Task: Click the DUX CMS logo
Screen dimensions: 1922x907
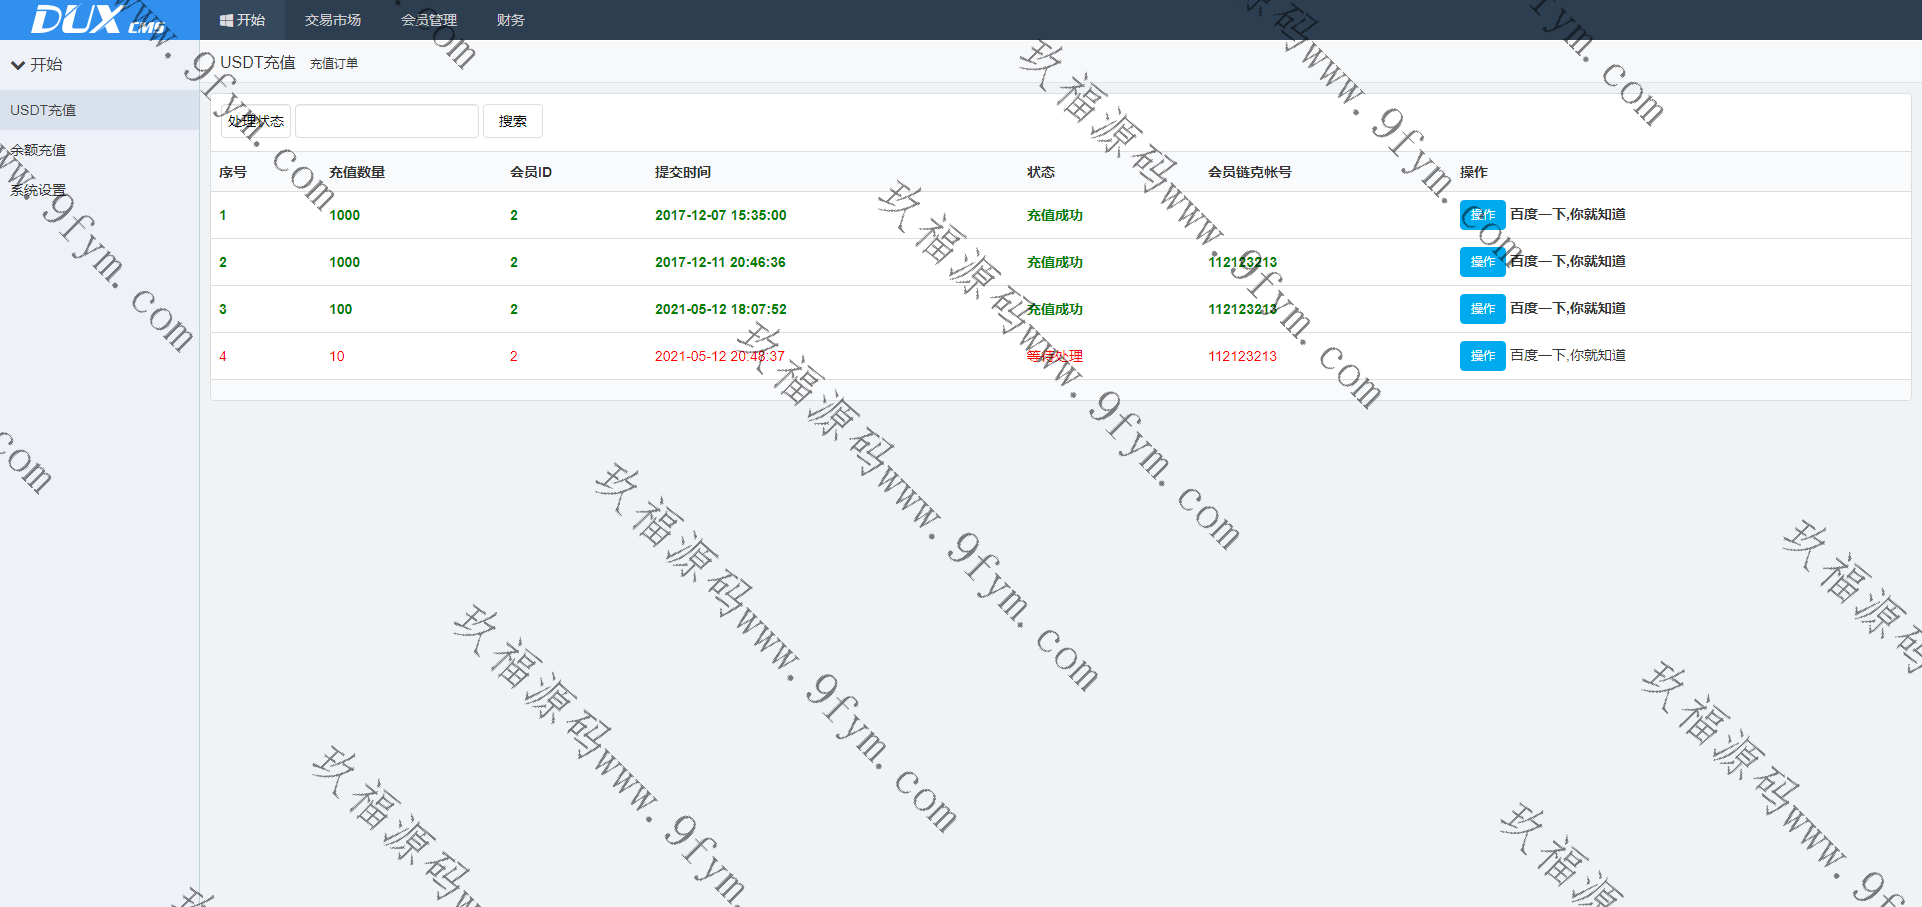Action: pos(98,20)
